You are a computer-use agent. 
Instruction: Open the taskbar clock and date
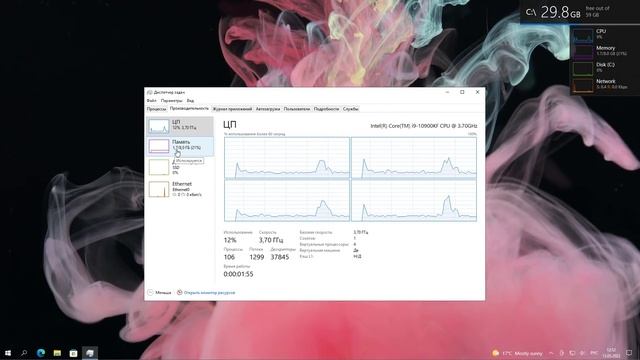tap(611, 353)
